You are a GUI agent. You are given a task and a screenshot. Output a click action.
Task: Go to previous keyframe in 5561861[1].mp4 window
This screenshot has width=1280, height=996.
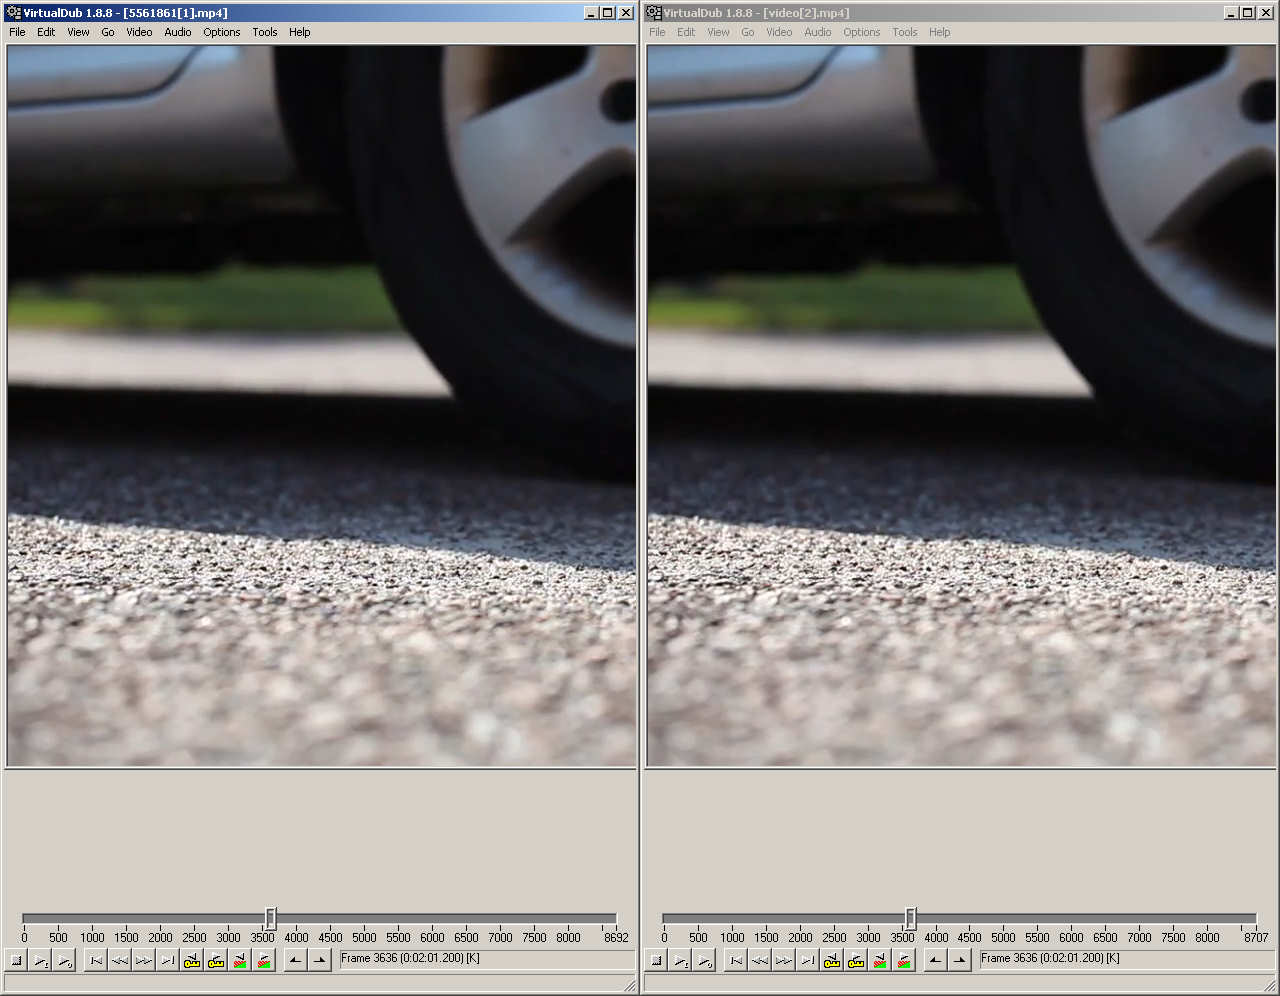tap(192, 961)
